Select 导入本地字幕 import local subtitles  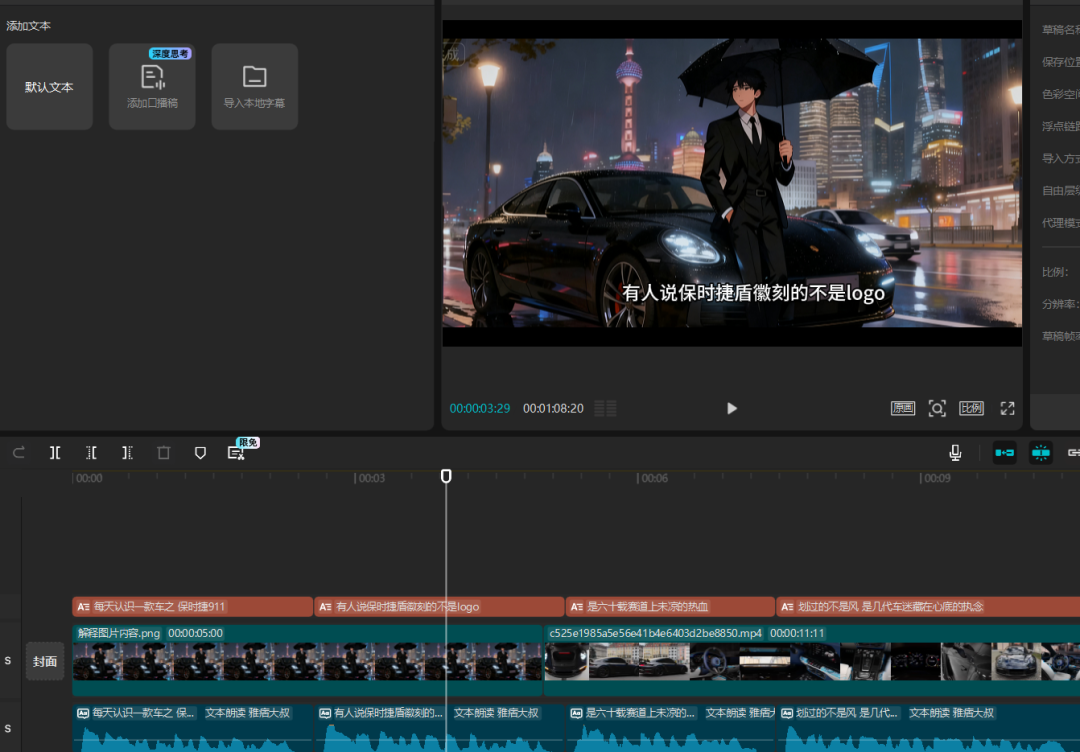click(254, 87)
